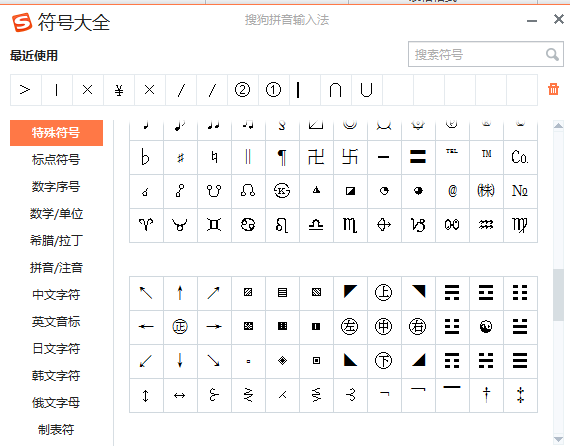Image resolution: width=570 pixels, height=446 pixels.
Task: Insert the № numero symbol
Action: click(520, 191)
